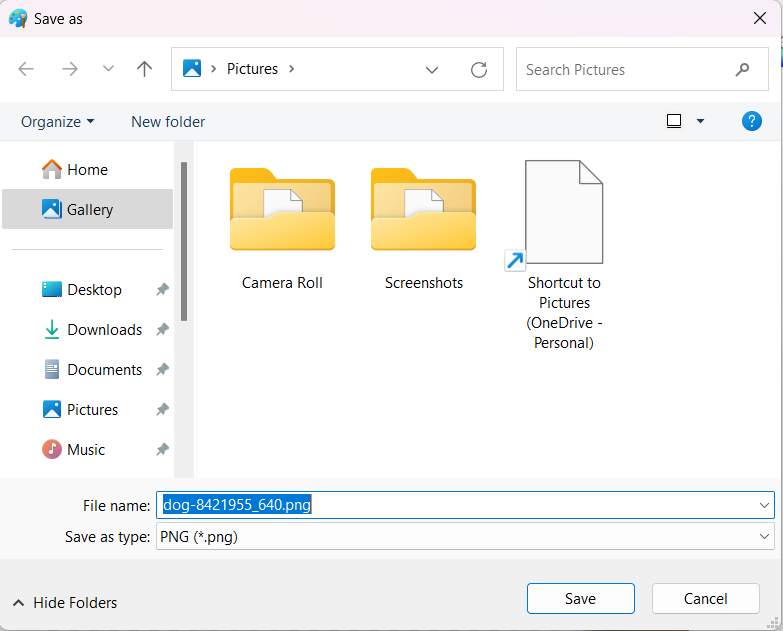
Task: Open the Help question mark icon
Action: pos(752,121)
